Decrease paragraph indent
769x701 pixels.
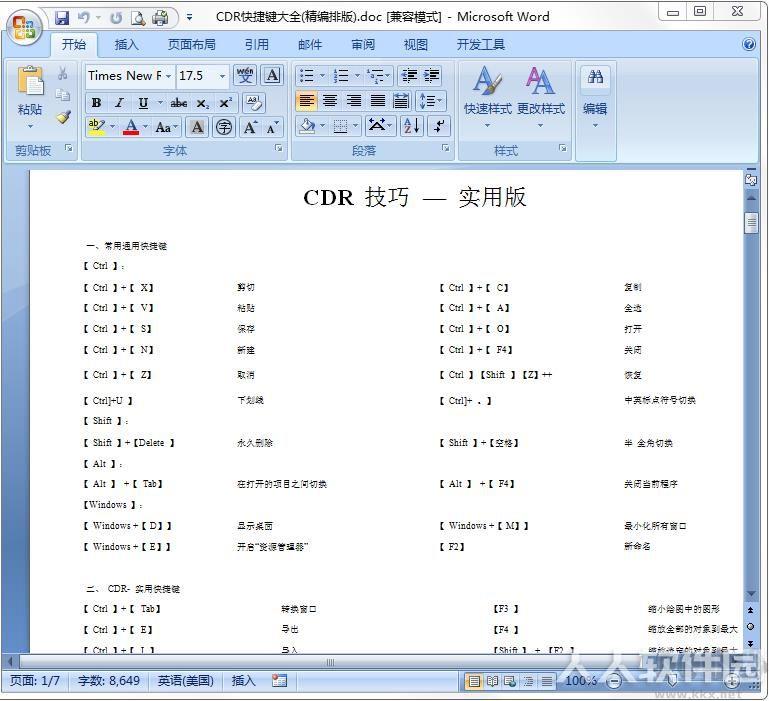(x=409, y=76)
